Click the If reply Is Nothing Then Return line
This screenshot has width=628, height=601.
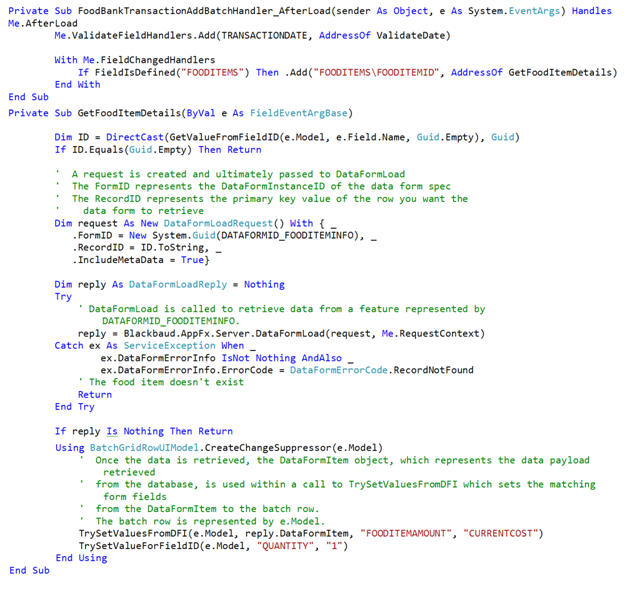coord(143,431)
